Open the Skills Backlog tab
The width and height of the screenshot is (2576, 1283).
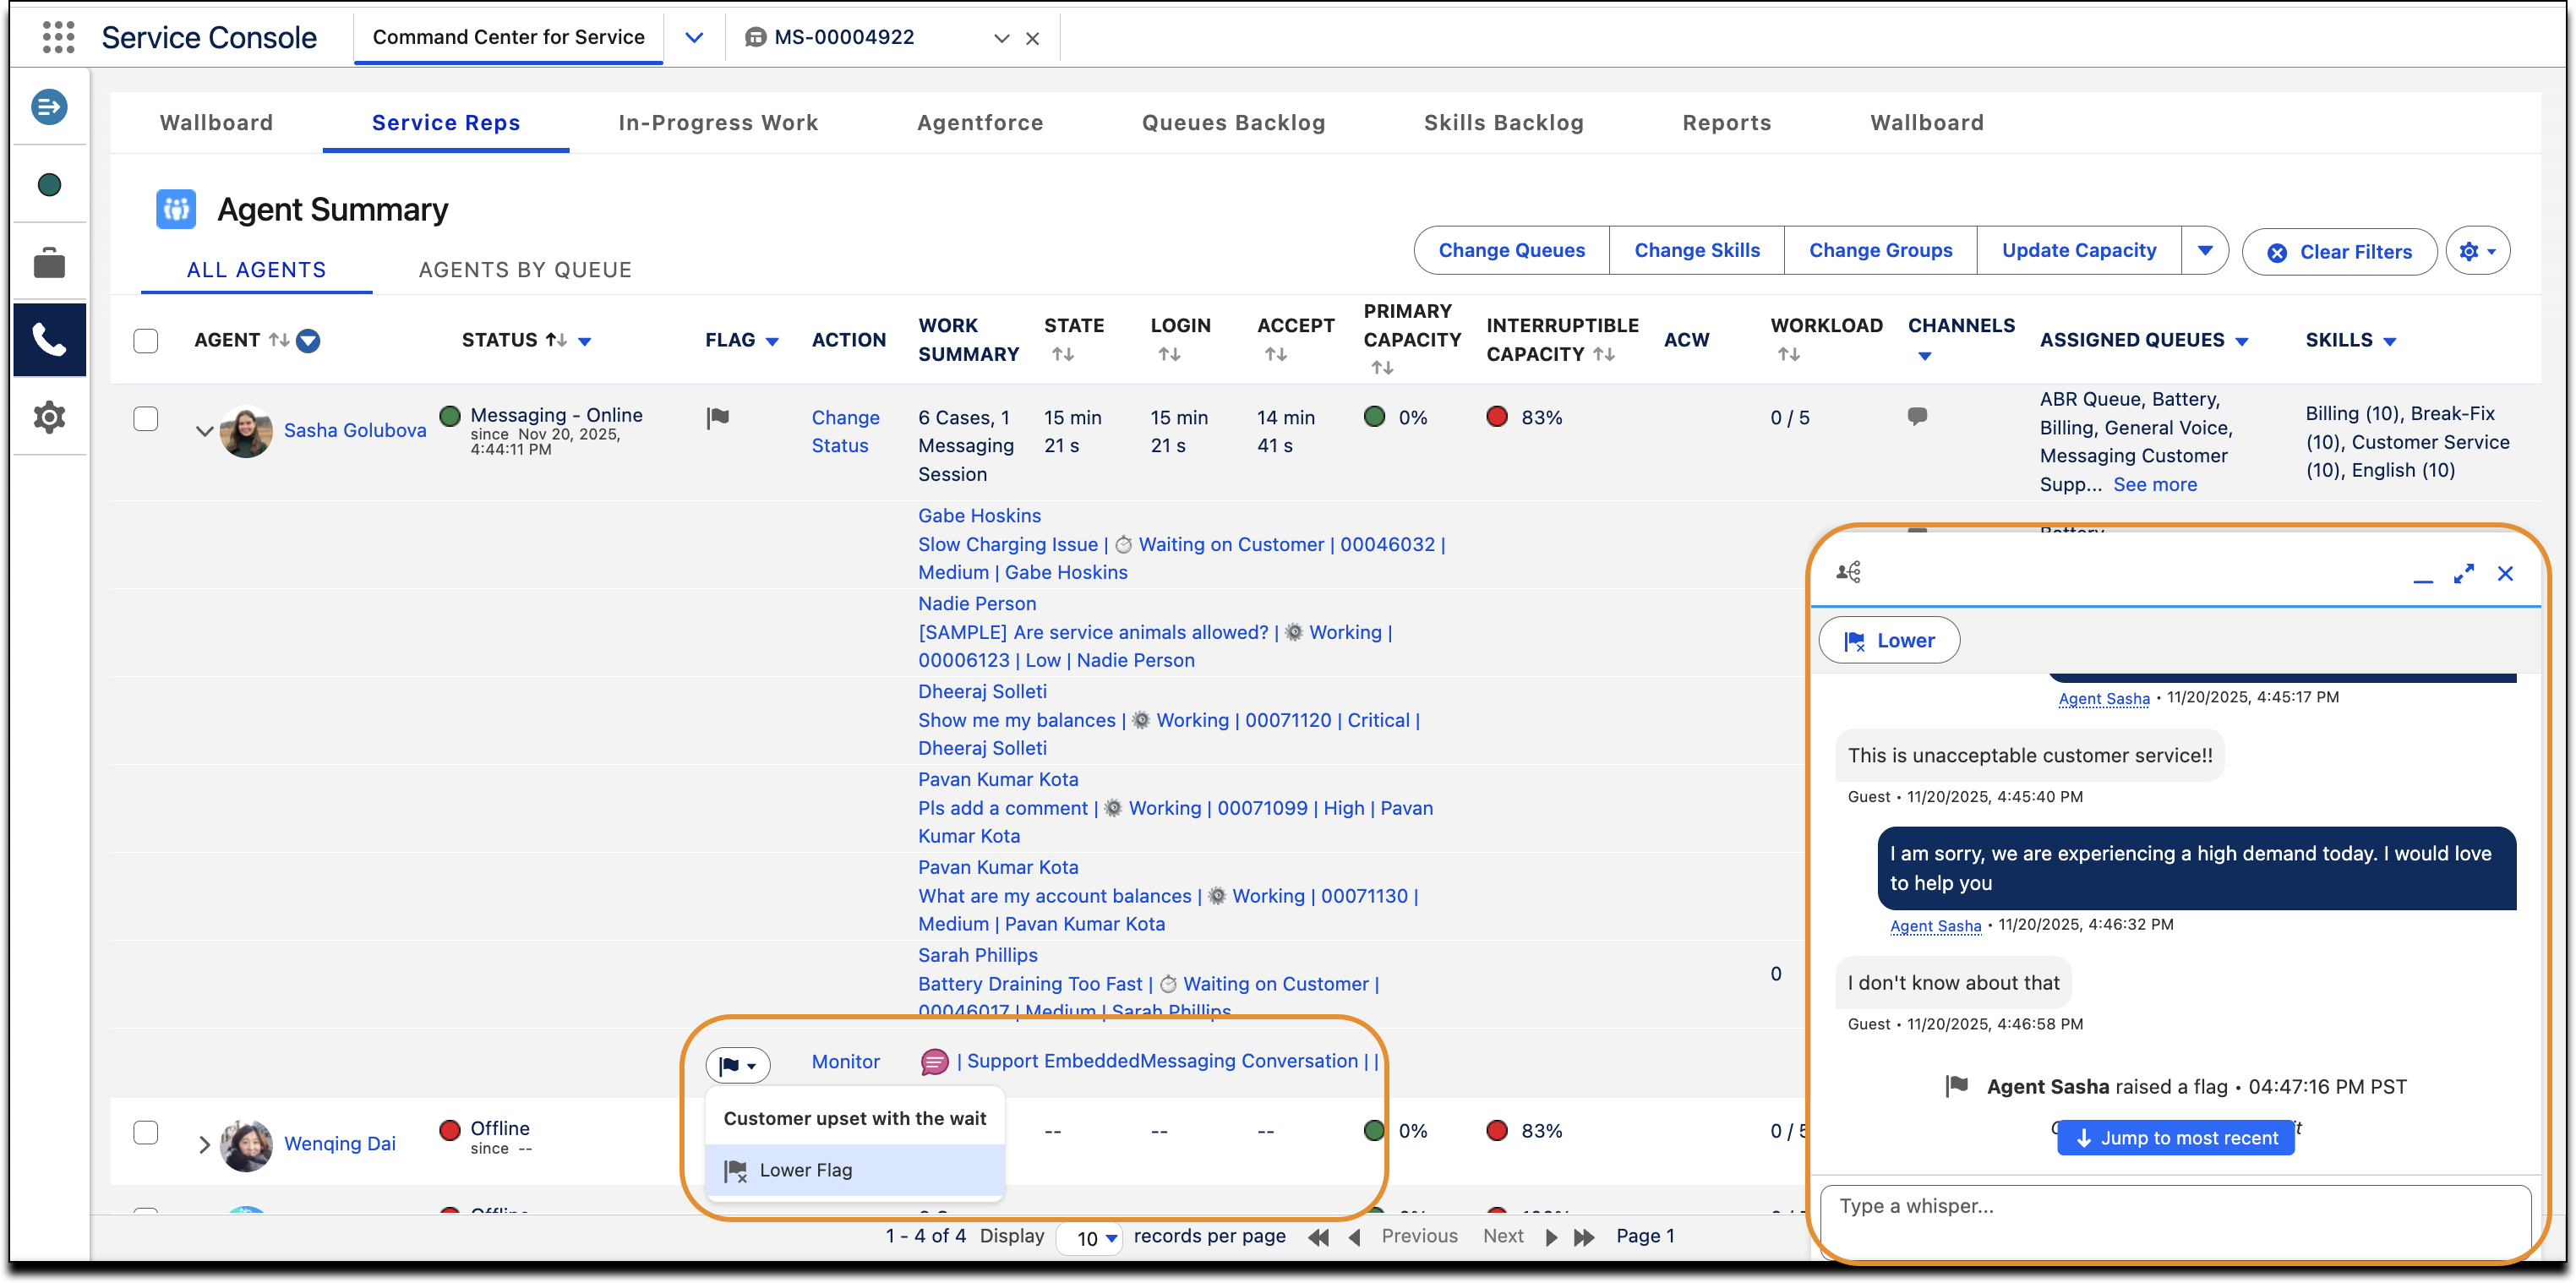pyautogui.click(x=1503, y=122)
